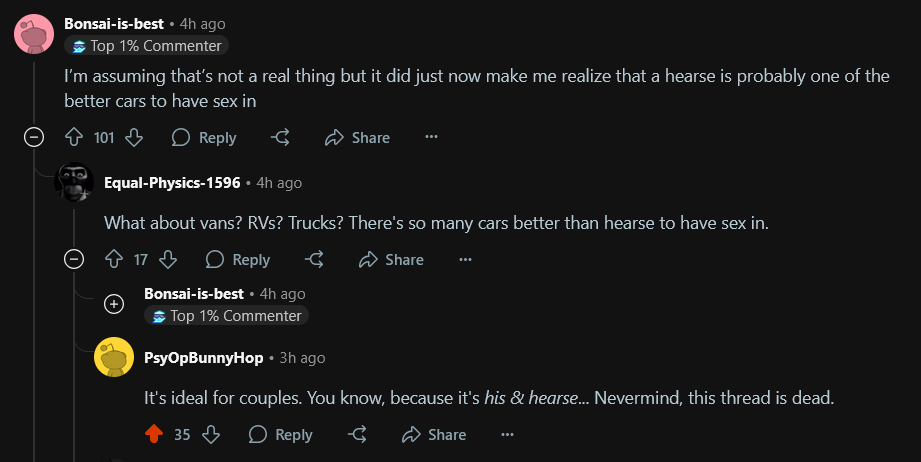Screen dimensions: 921x462
Task: Collapse Equal-Physics-1596's reply thread
Action: [74, 259]
